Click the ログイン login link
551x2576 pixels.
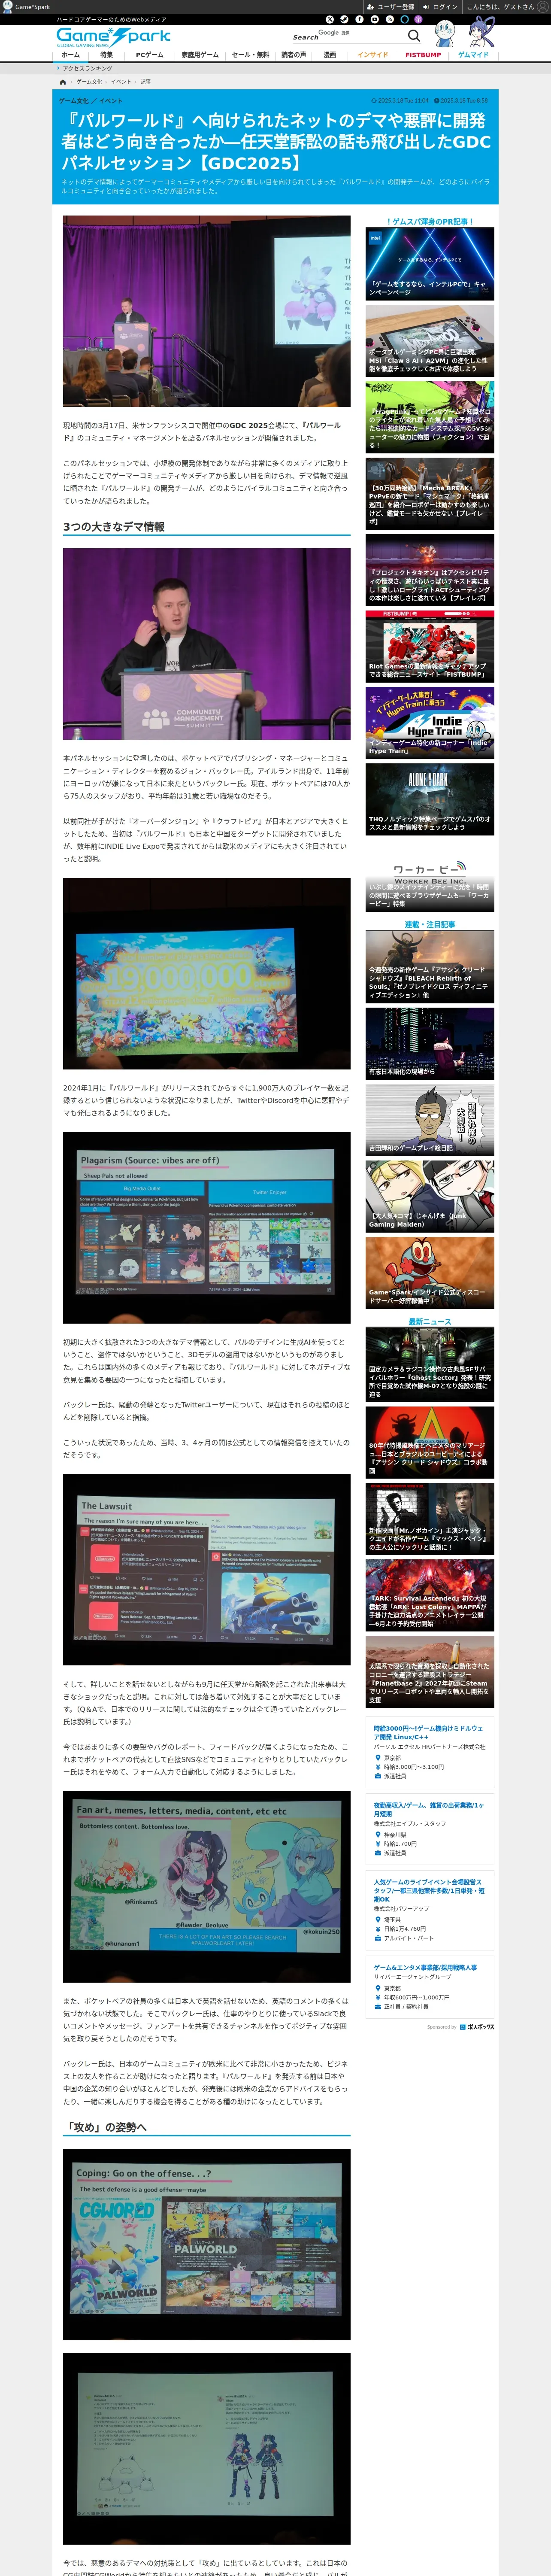coord(440,7)
